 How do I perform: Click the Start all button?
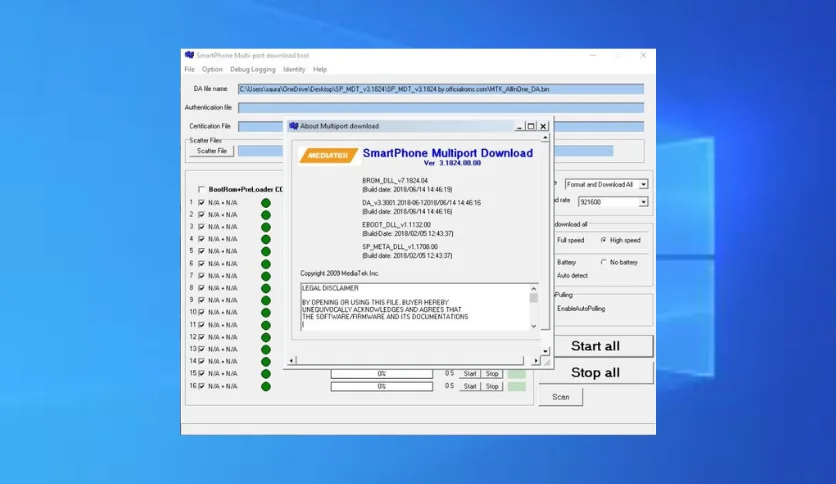595,346
